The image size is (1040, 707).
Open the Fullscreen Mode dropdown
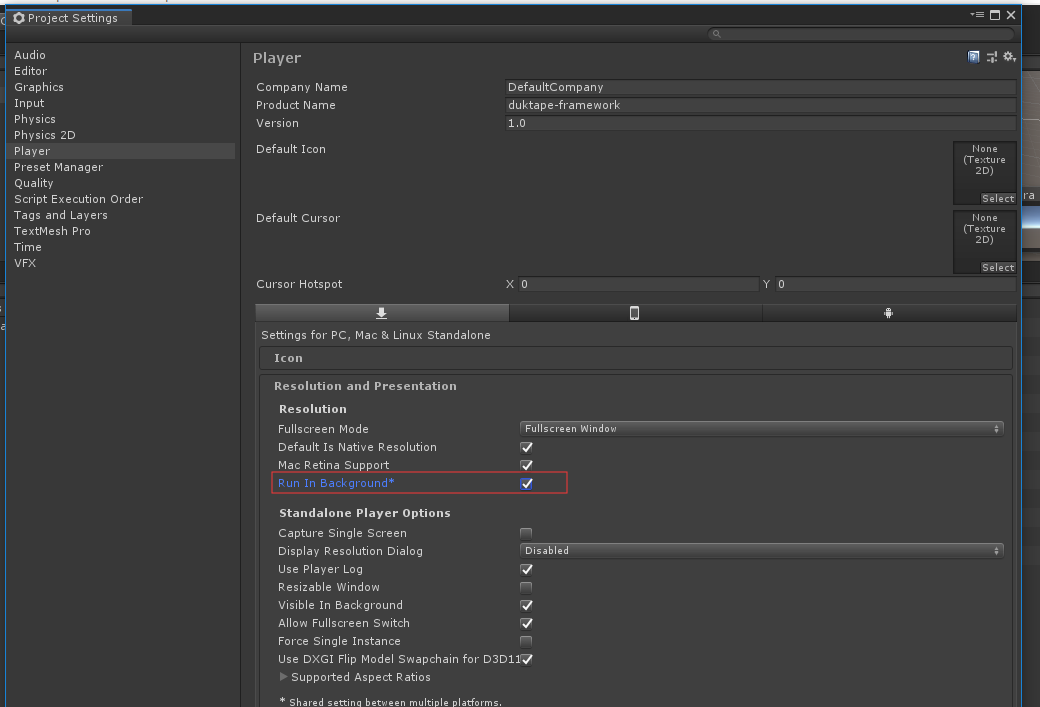tap(762, 428)
